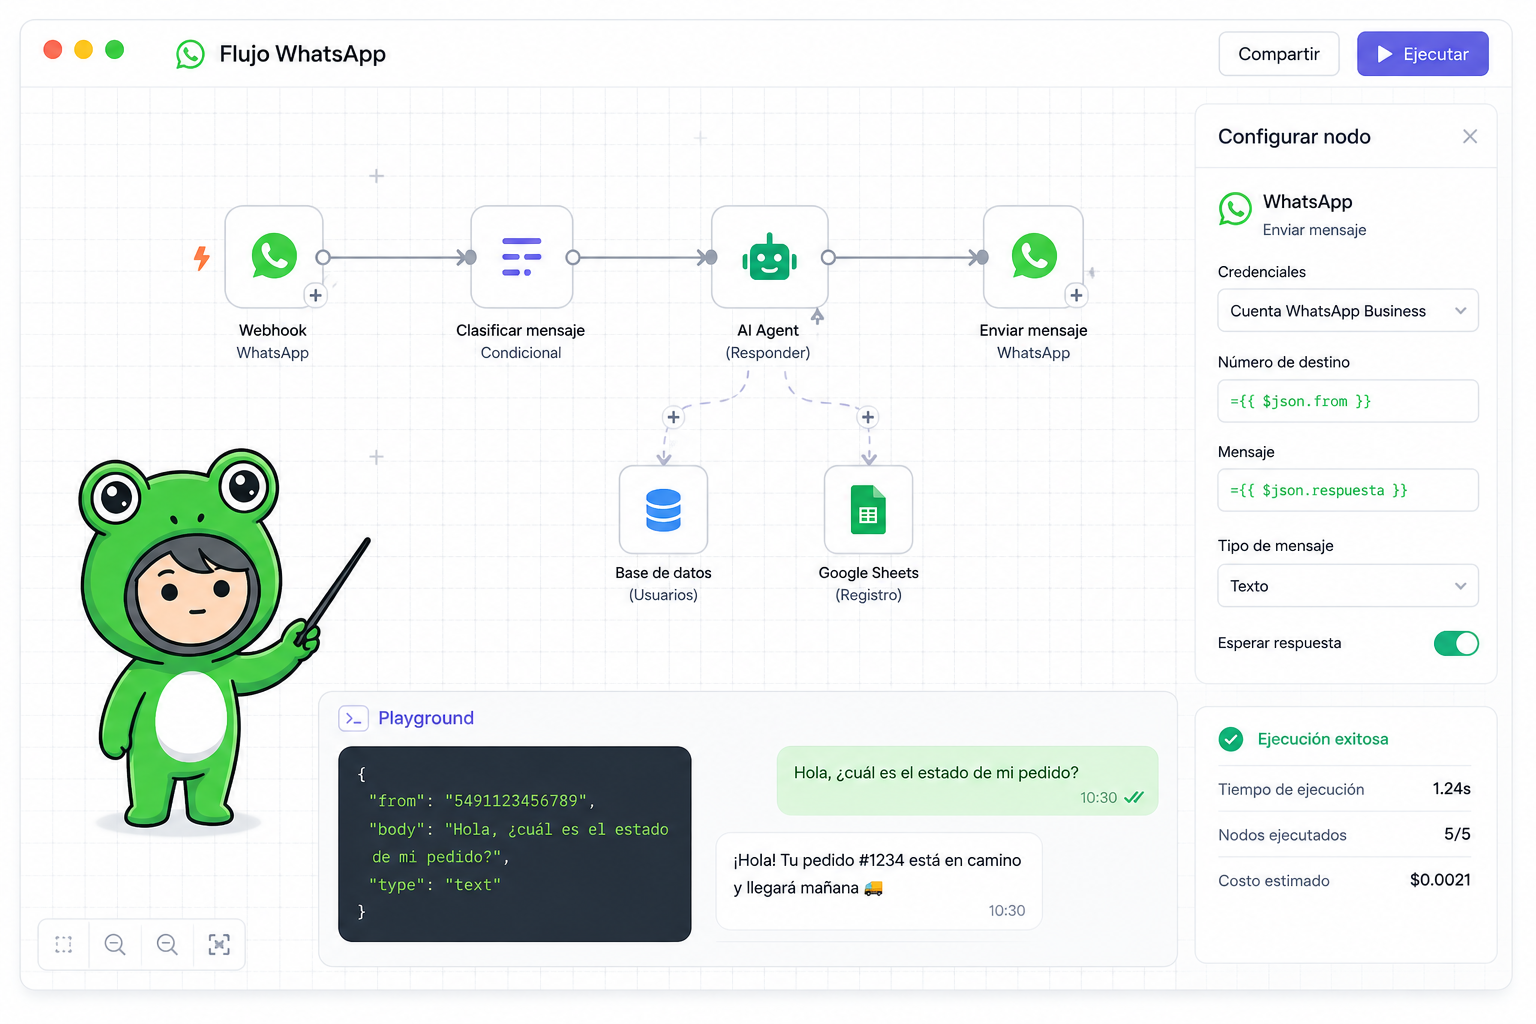This screenshot has height=1024, width=1536.
Task: Click the Google Sheets label
Action: click(x=868, y=573)
